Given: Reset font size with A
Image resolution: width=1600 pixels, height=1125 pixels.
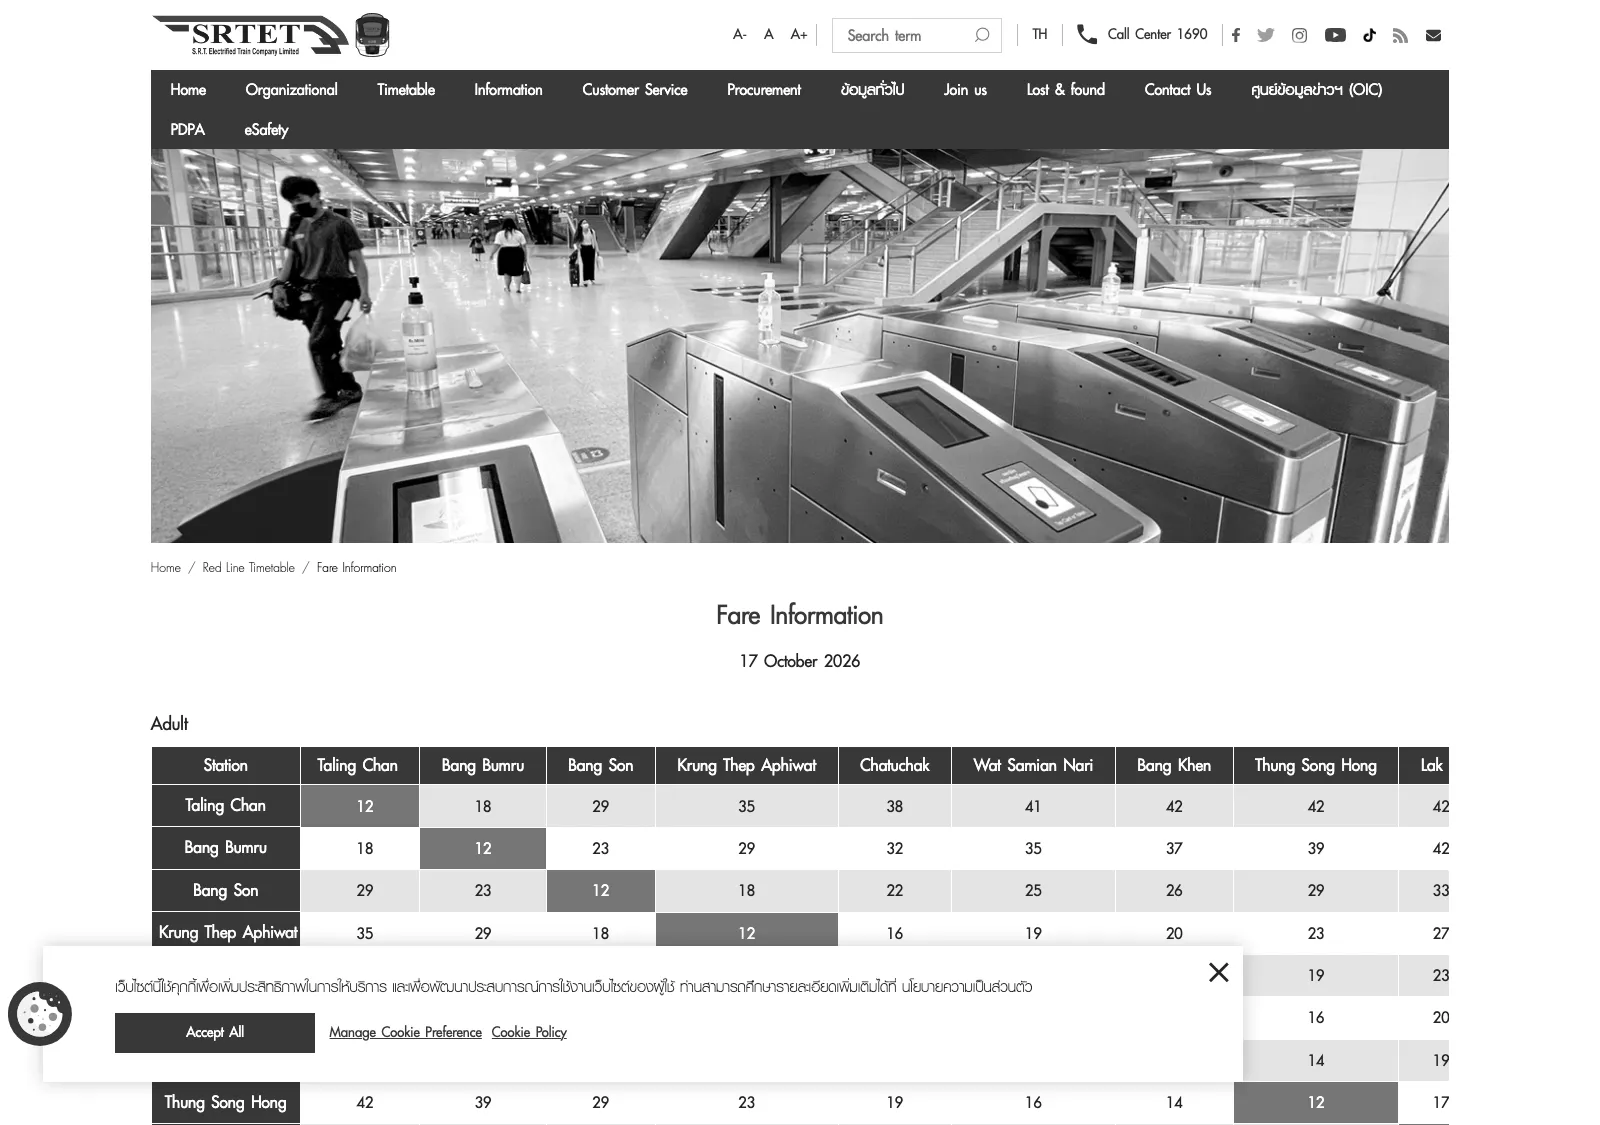Looking at the screenshot, I should tap(768, 34).
